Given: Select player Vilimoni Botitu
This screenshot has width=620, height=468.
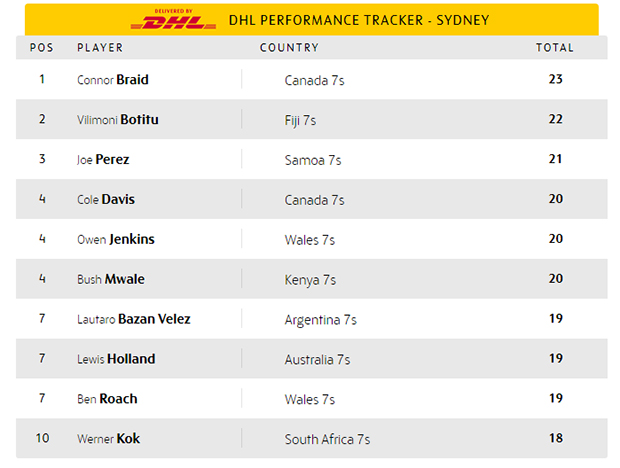Looking at the screenshot, I should (x=118, y=120).
